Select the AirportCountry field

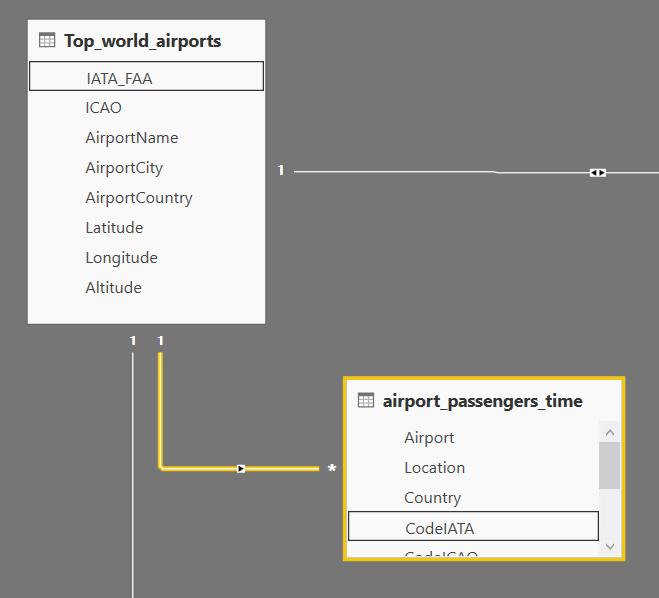coord(139,197)
